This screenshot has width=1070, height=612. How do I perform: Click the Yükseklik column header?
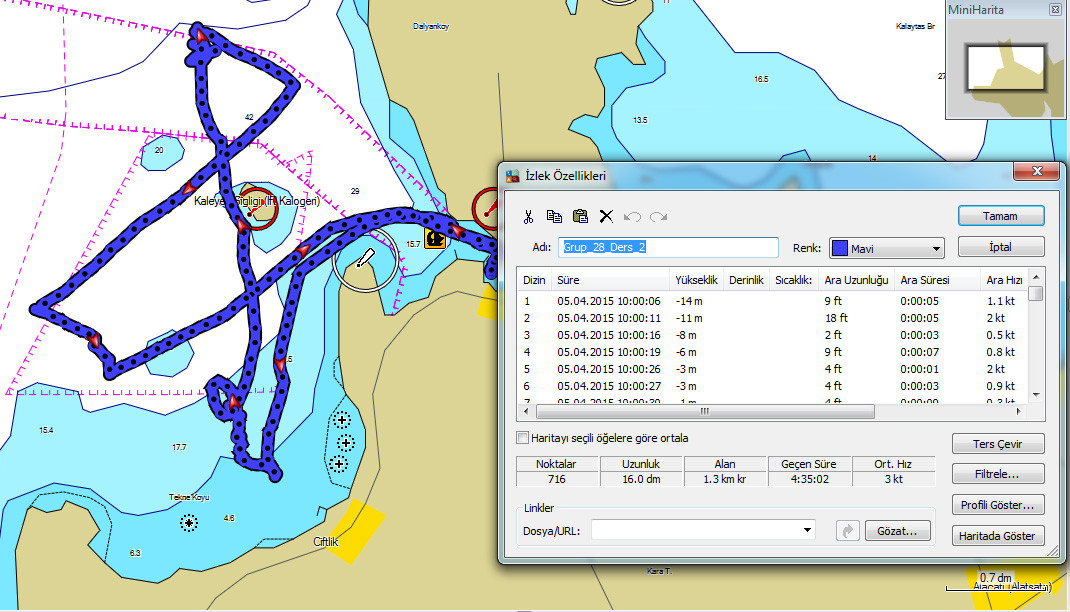click(696, 280)
